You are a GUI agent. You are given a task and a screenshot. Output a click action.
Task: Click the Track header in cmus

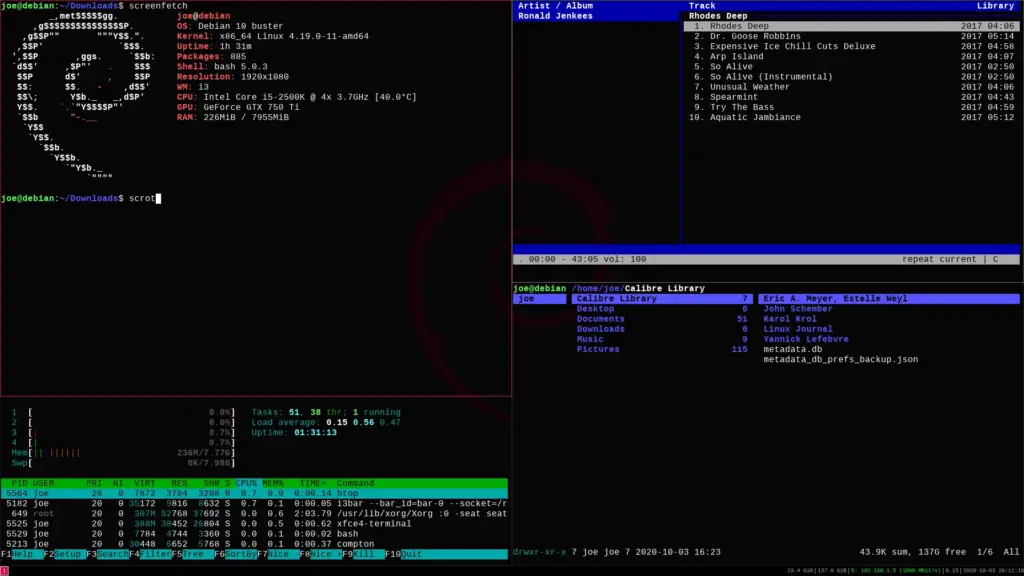pos(702,6)
